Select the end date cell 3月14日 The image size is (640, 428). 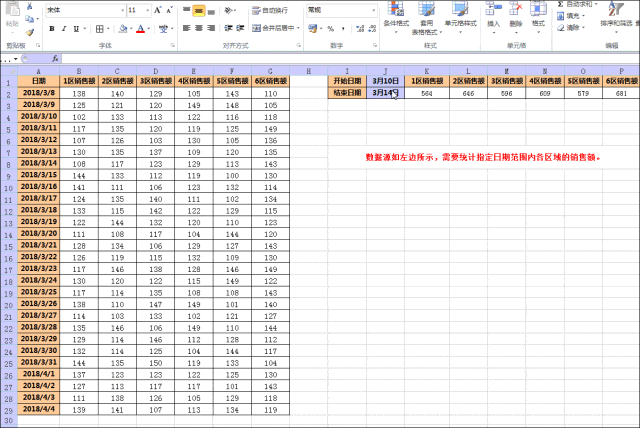385,93
